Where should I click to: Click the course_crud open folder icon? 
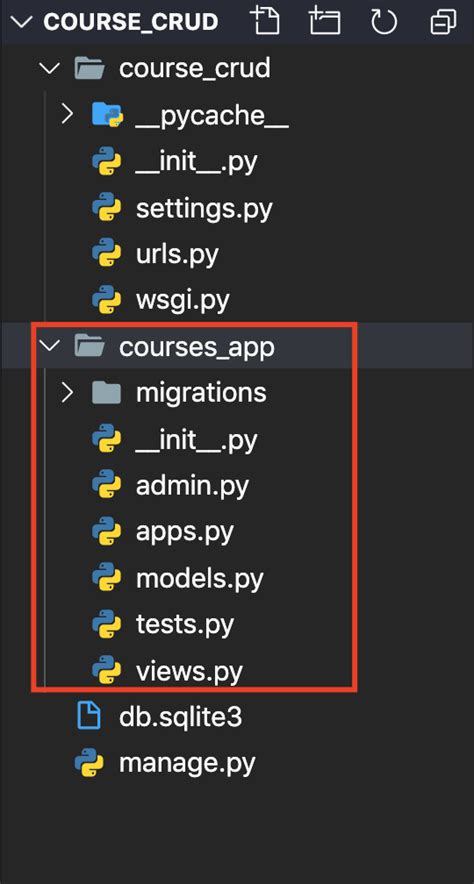[x=90, y=69]
